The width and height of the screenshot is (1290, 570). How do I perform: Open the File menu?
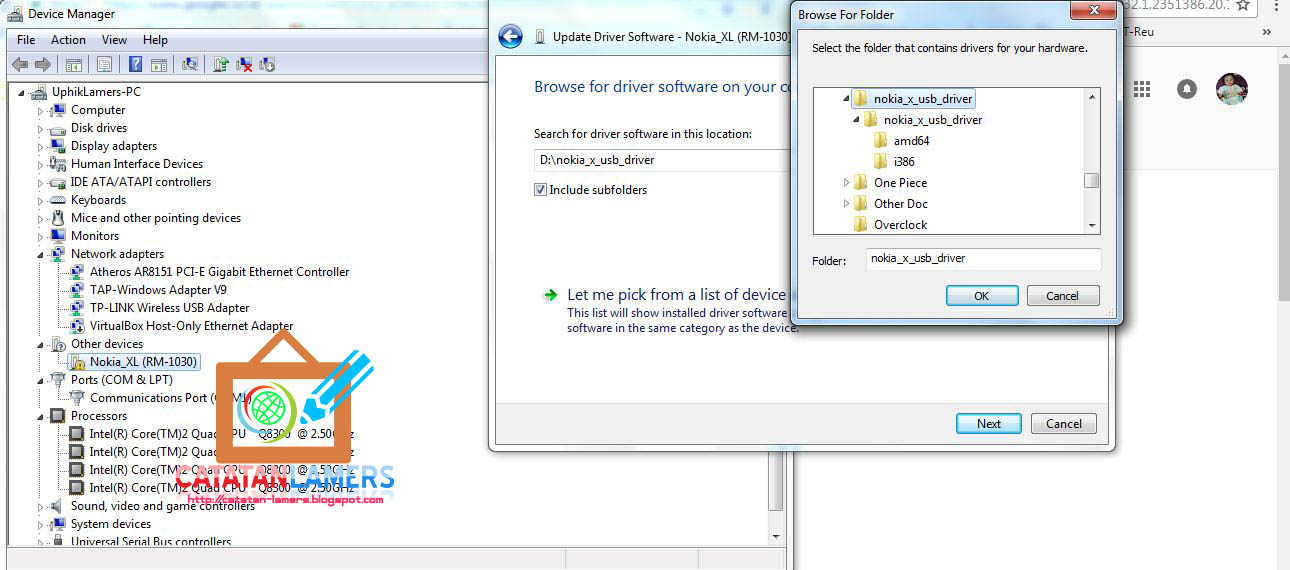coord(26,40)
